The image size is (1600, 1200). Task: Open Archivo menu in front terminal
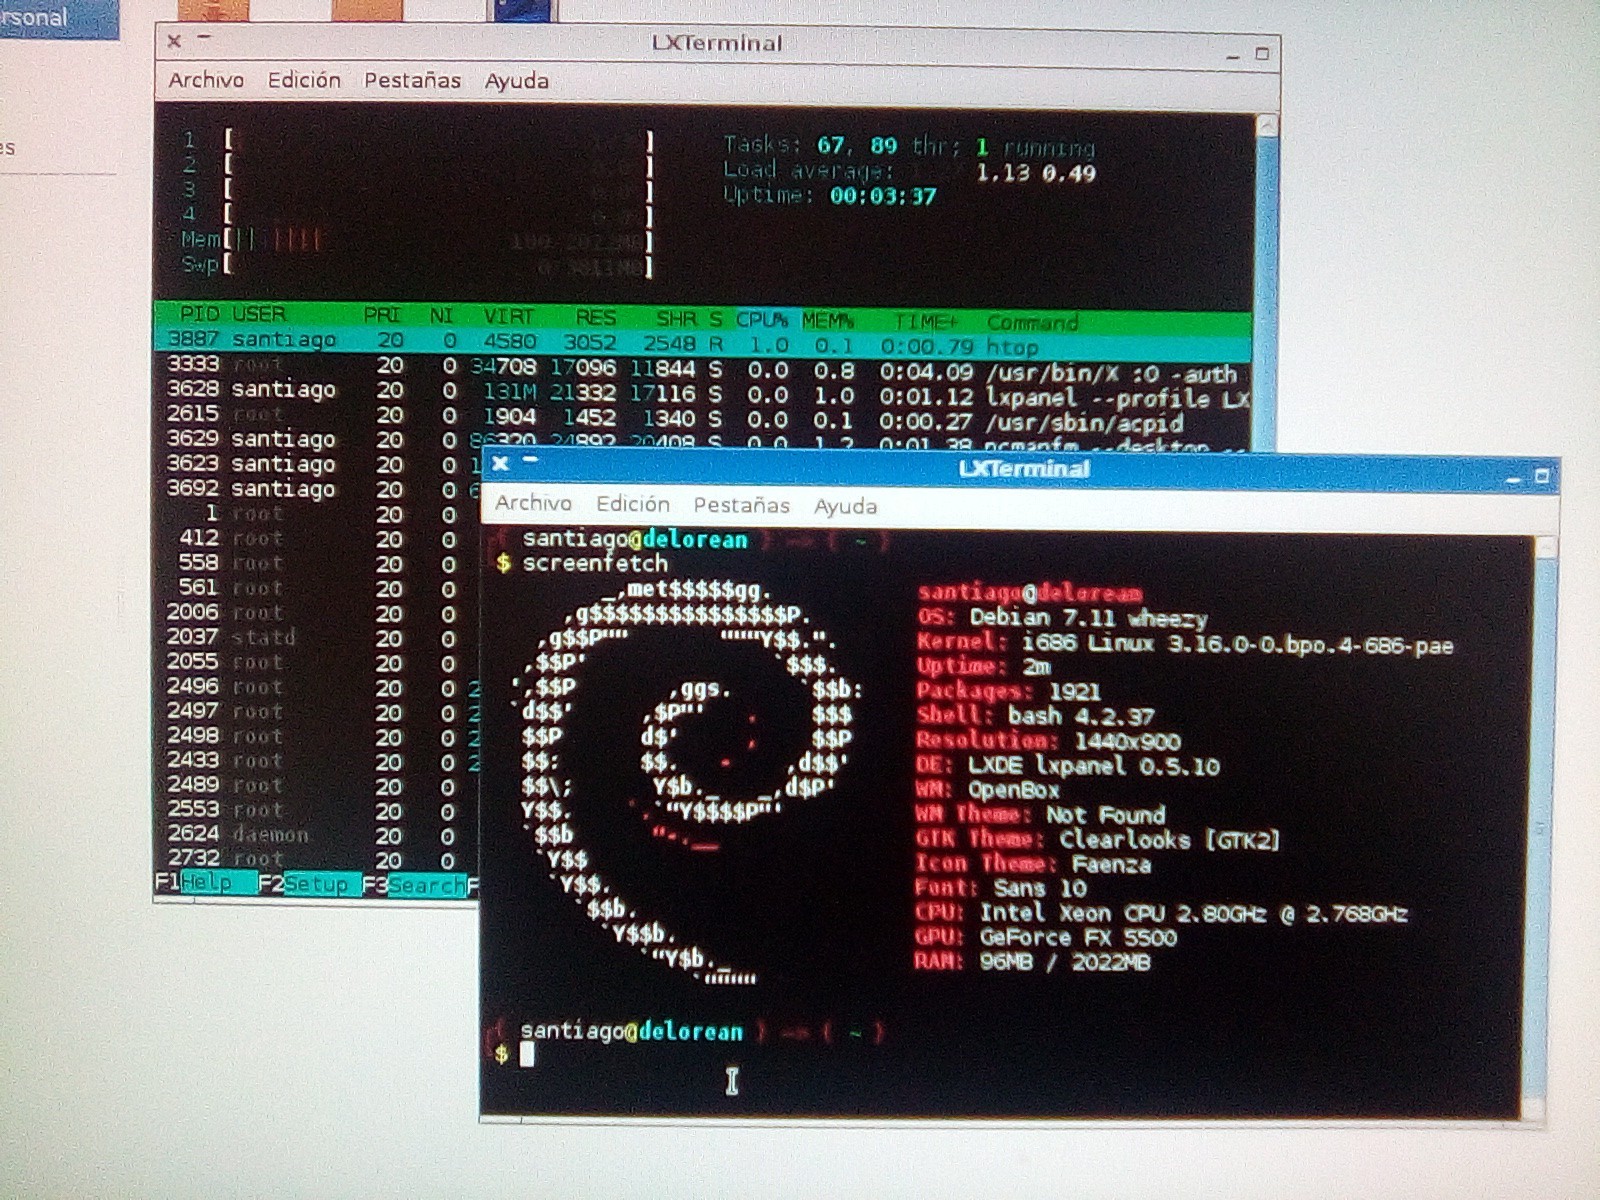pyautogui.click(x=533, y=503)
